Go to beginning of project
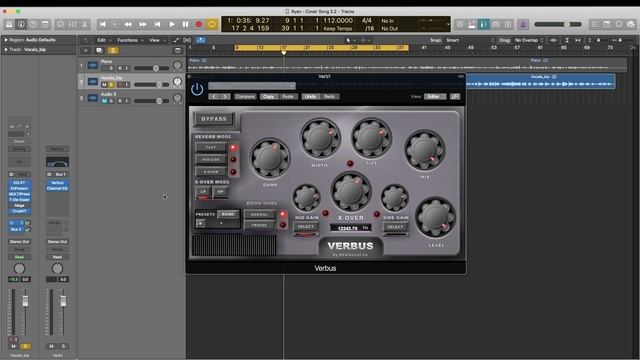This screenshot has height=360, width=640. 102,24
